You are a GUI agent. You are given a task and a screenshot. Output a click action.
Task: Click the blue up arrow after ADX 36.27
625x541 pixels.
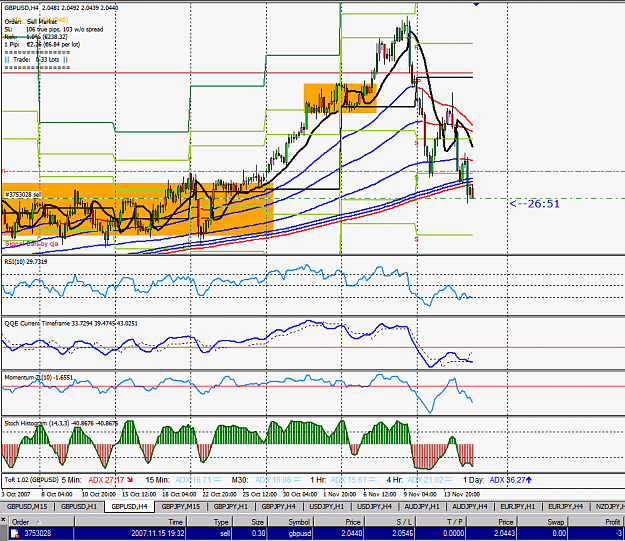529,480
